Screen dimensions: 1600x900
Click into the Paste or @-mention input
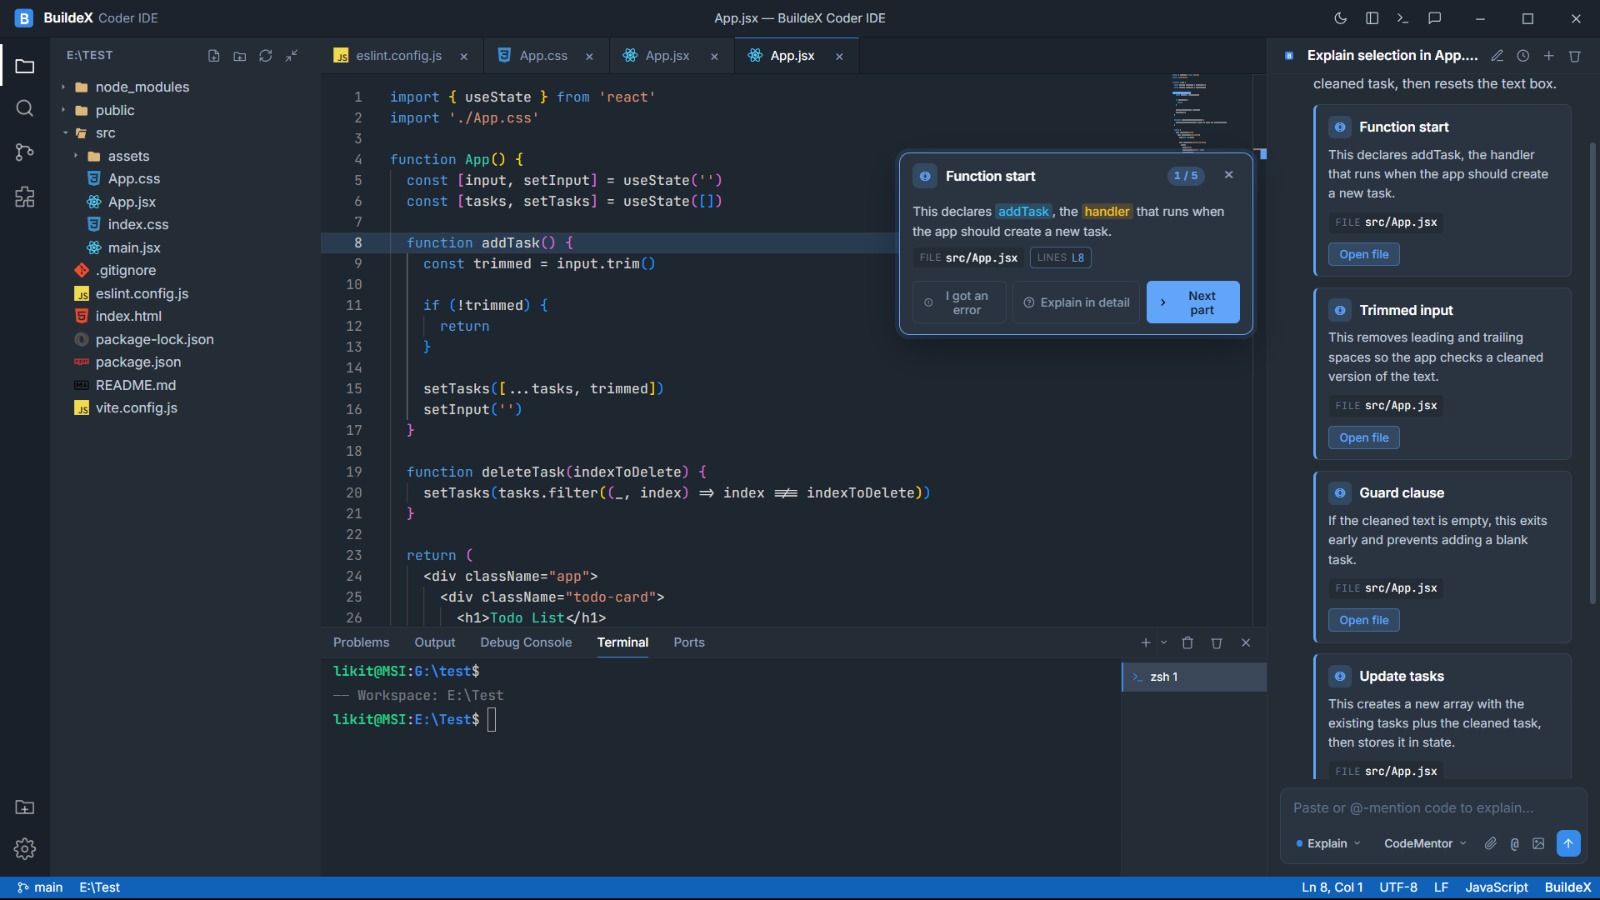(x=1433, y=808)
